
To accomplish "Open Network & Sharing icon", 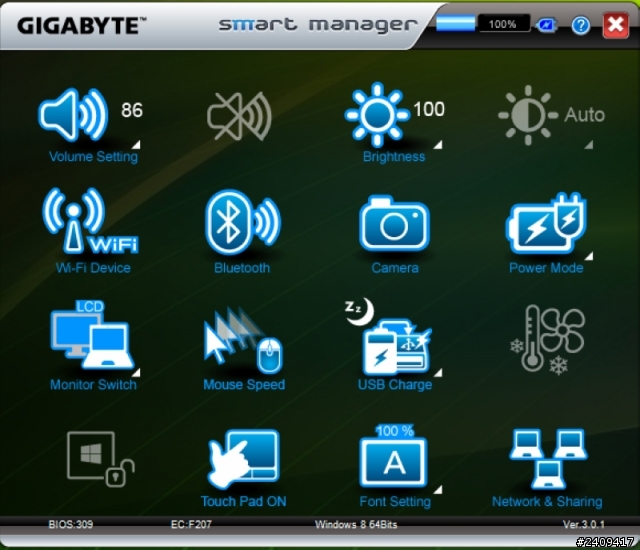I will (x=548, y=459).
